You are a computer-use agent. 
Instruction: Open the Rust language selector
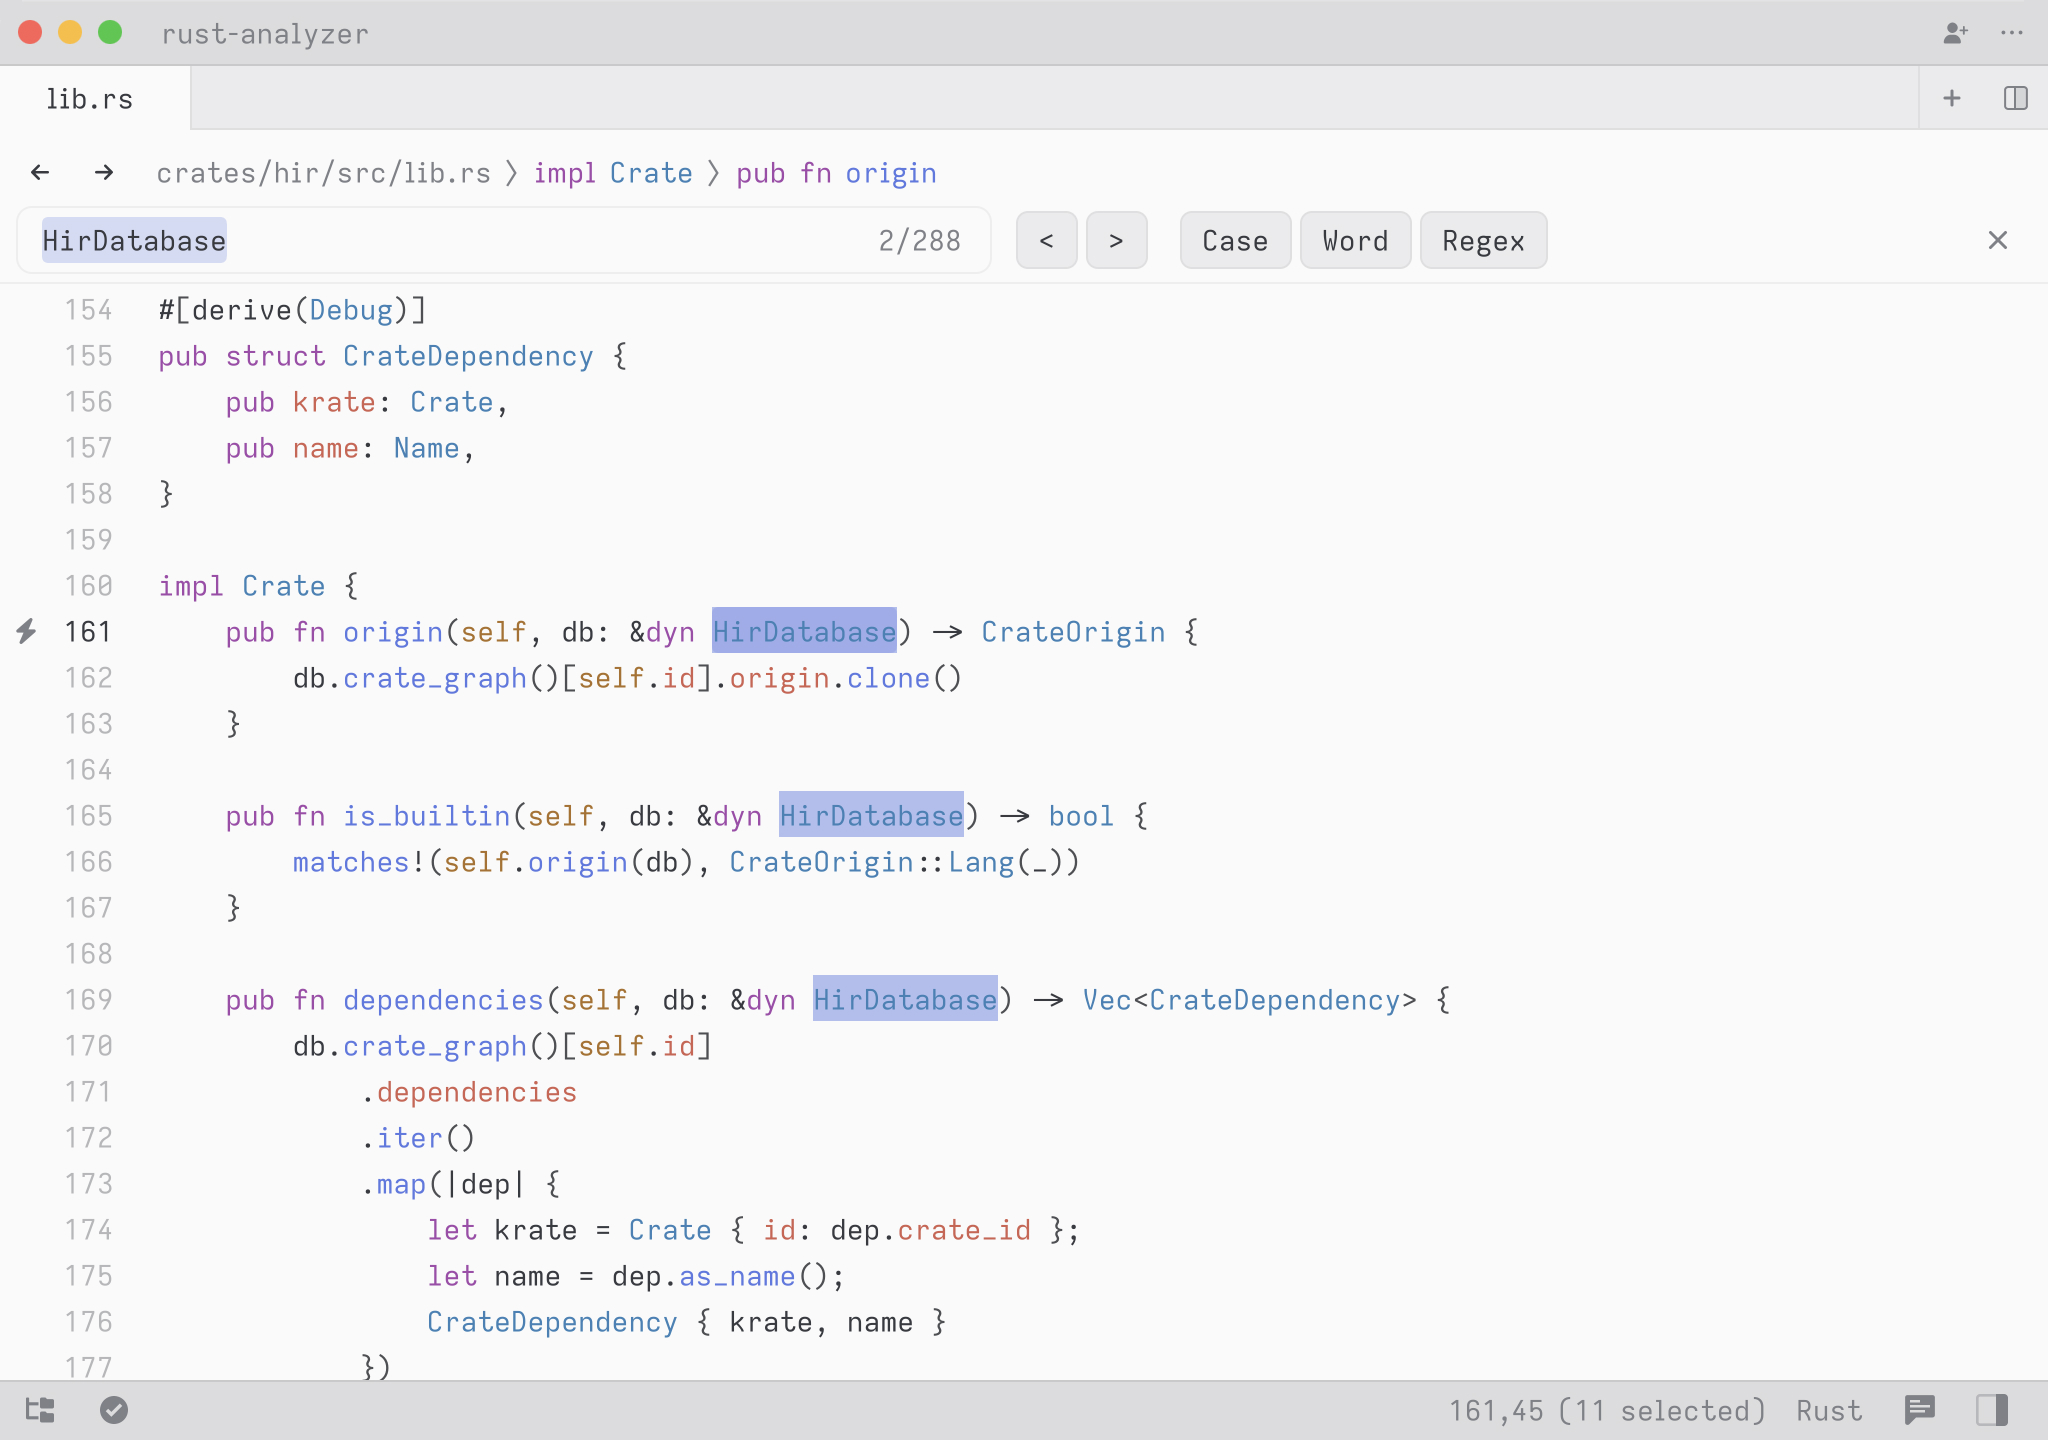coord(1829,1410)
